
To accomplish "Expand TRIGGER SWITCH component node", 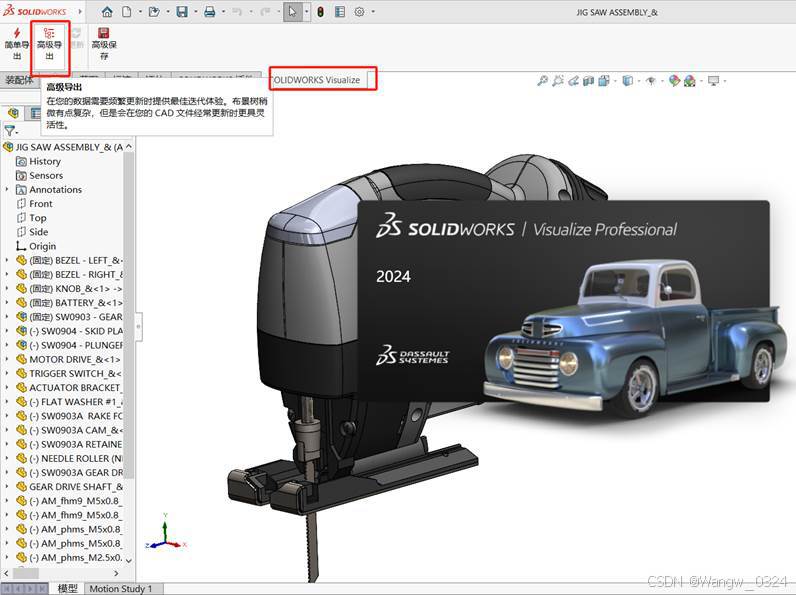I will click(x=7, y=373).
